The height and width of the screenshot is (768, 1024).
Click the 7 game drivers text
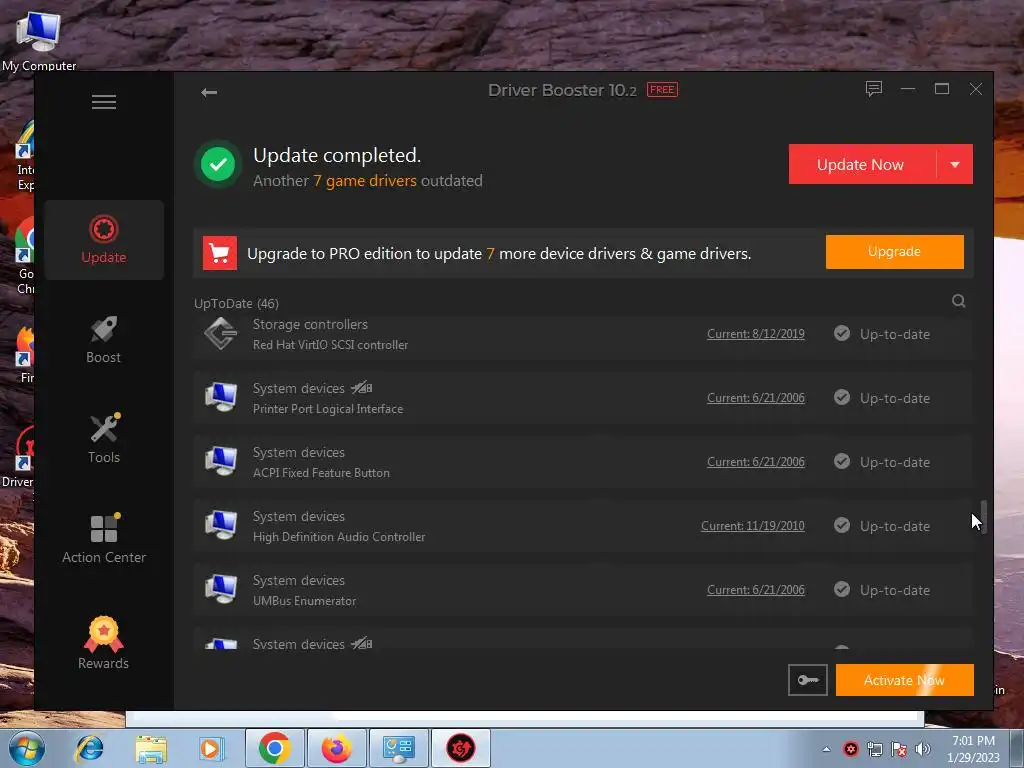(x=364, y=181)
